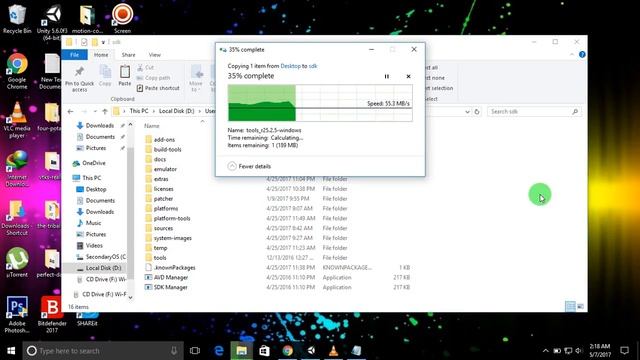This screenshot has width=640, height=360.
Task: Open Explorer help question mark icon
Action: (x=582, y=54)
